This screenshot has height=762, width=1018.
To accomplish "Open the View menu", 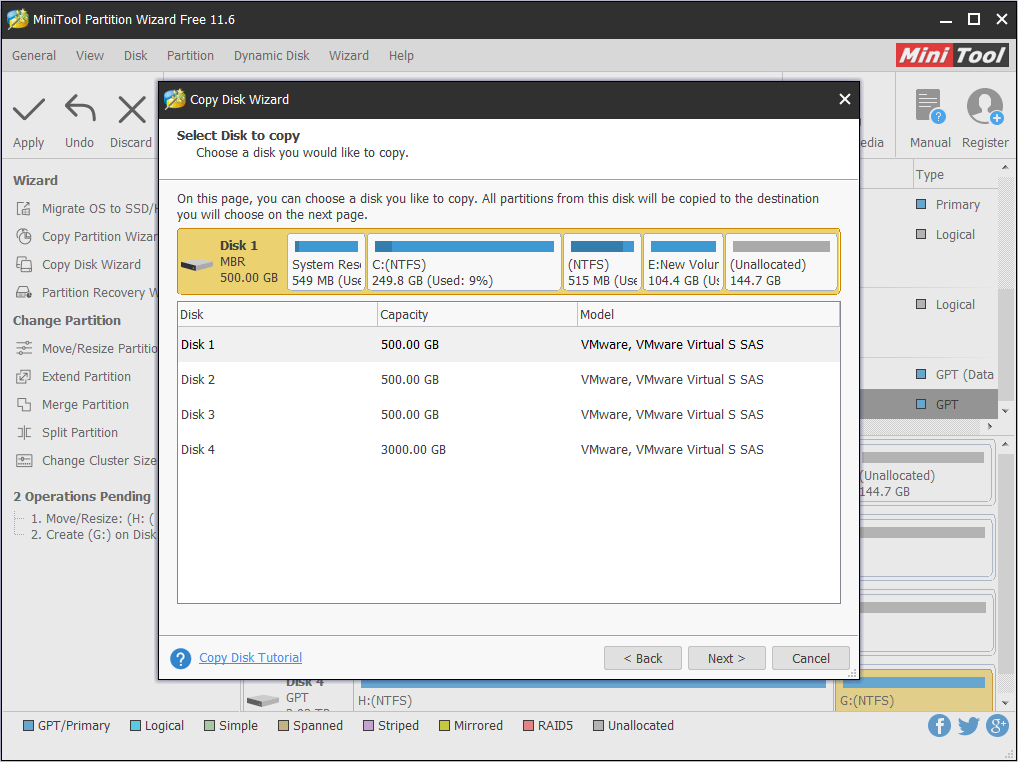I will point(90,56).
